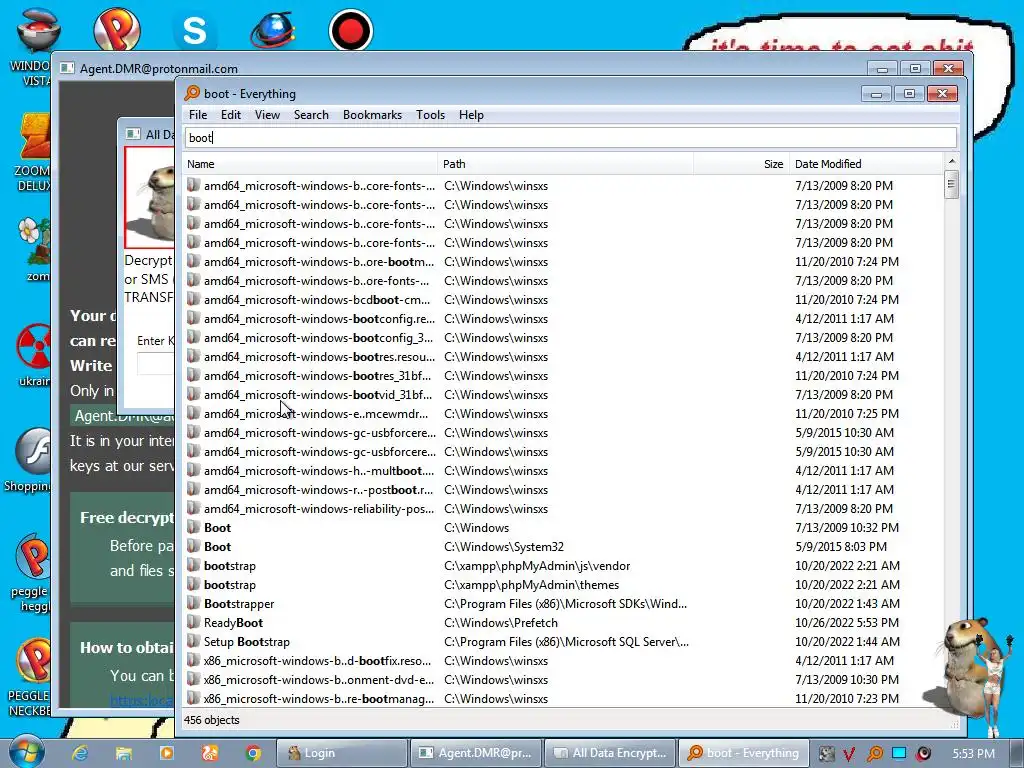Viewport: 1024px width, 768px height.
Task: Click the scroll-up arrow of the results list
Action: 952,161
